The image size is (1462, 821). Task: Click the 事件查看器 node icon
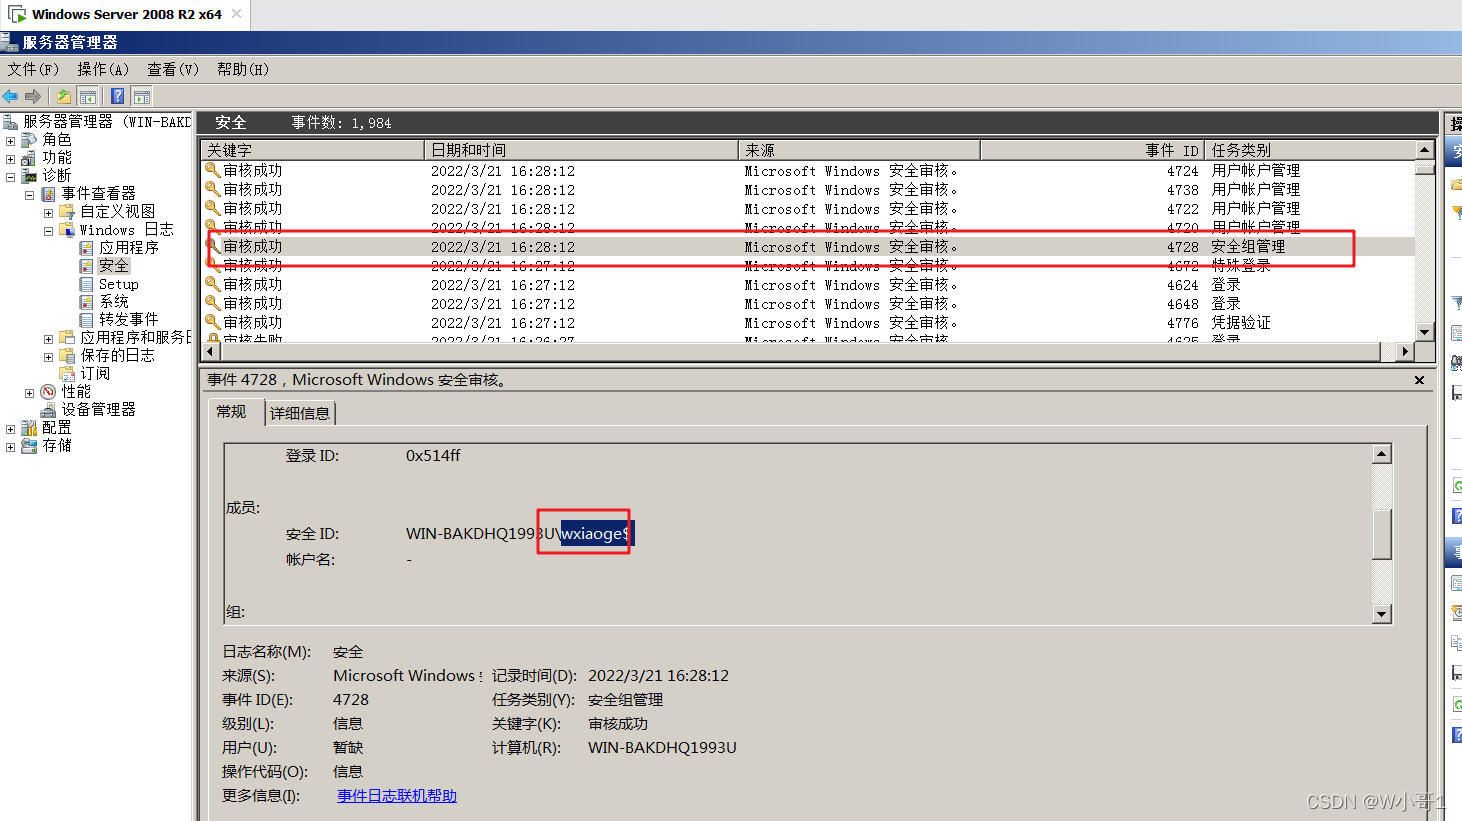[x=48, y=194]
